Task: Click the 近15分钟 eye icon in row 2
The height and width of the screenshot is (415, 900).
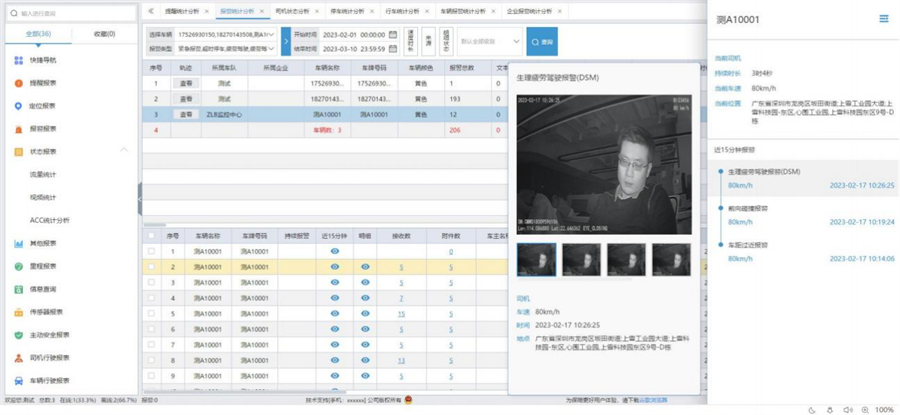Action: click(x=335, y=267)
